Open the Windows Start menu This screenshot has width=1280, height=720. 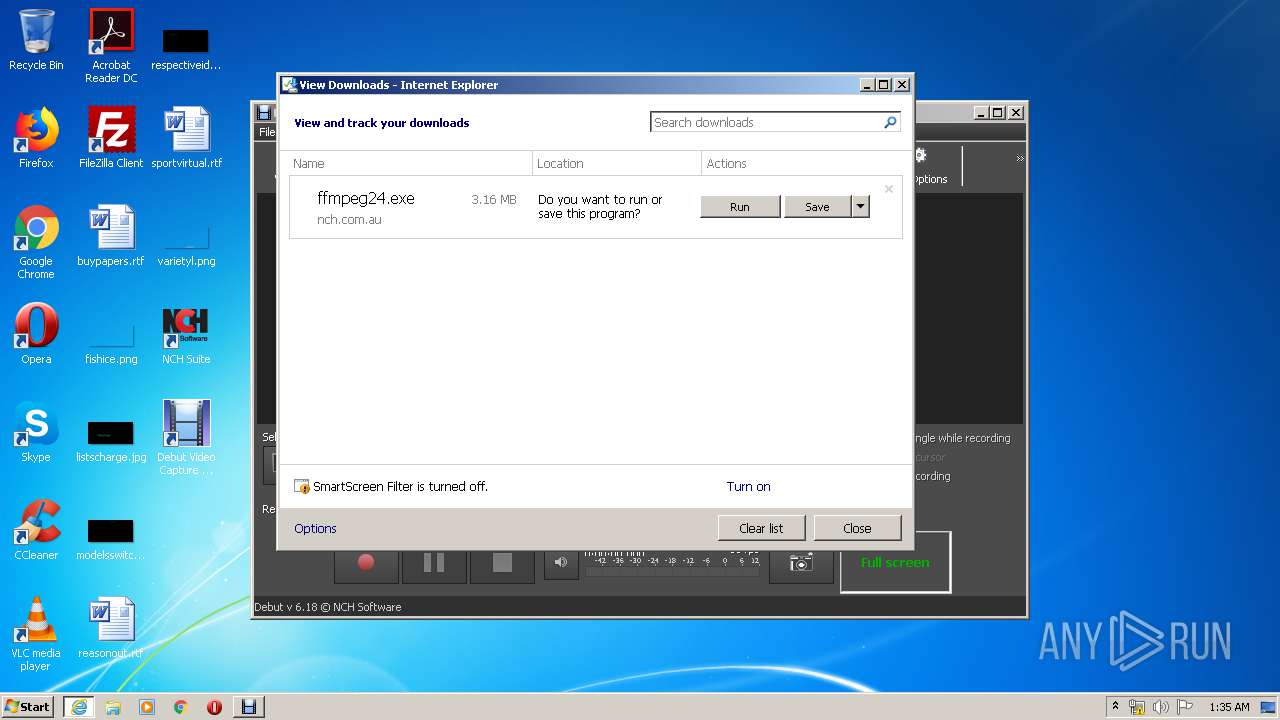28,706
